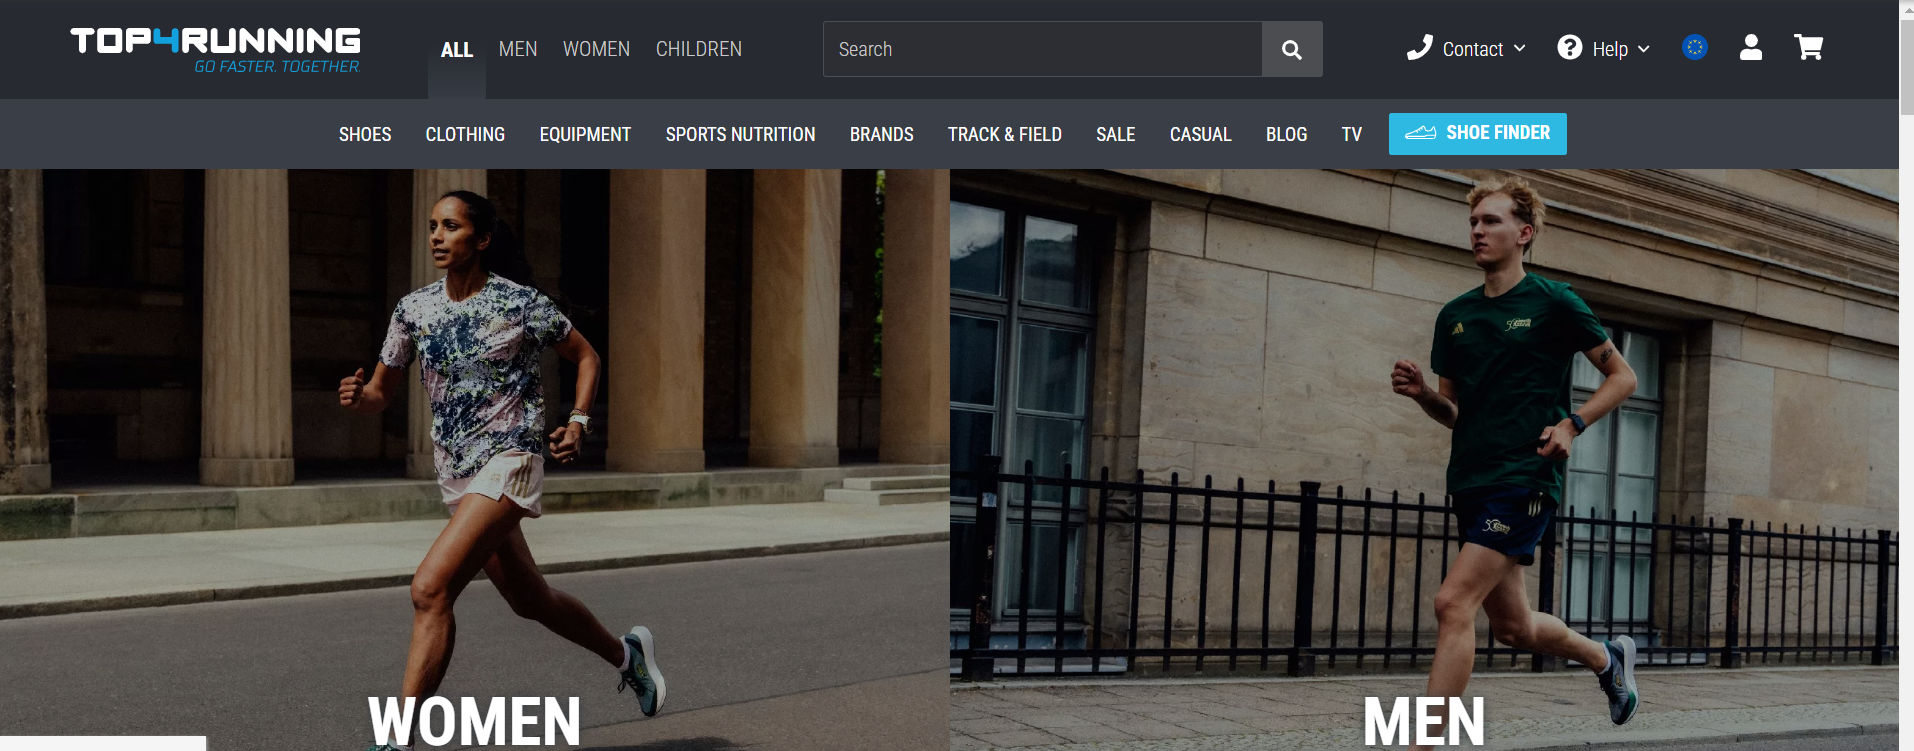Focus the Search input field
The height and width of the screenshot is (751, 1914).
[x=1041, y=49]
